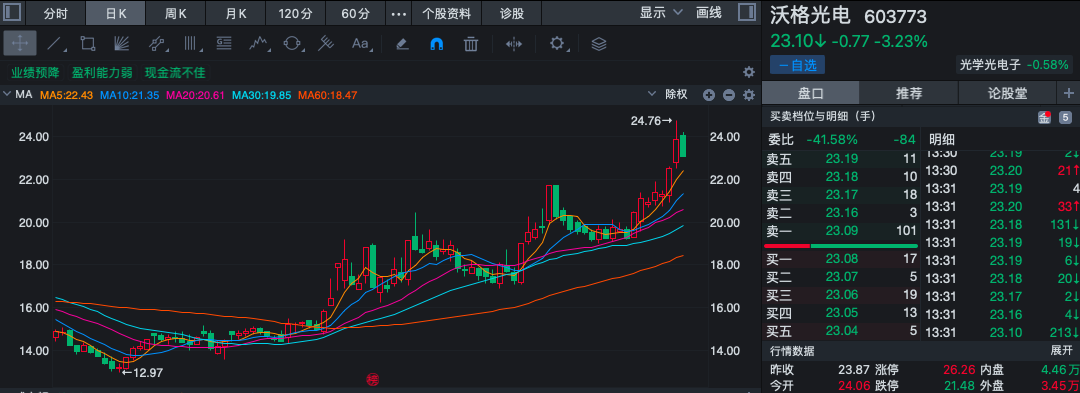The image size is (1080, 393).
Task: Click the MA60:18.47 indicator value
Action: [x=328, y=95]
